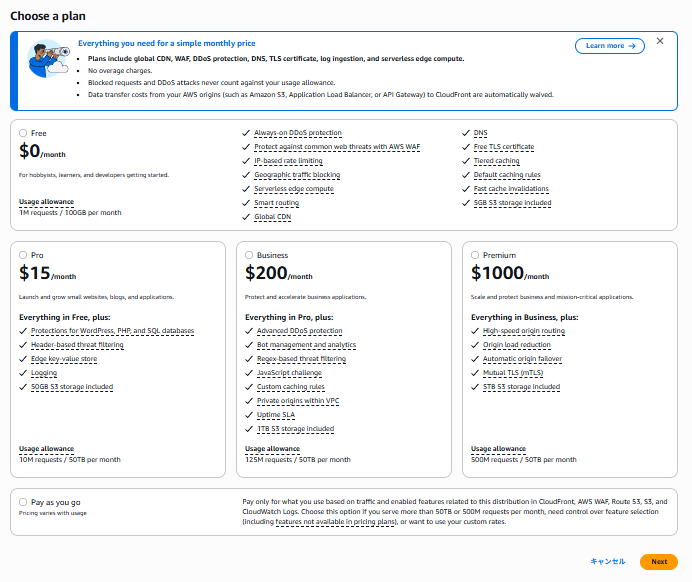Viewport: 692px width, 582px height.
Task: Click the キャンセル cancel button
Action: tap(608, 562)
